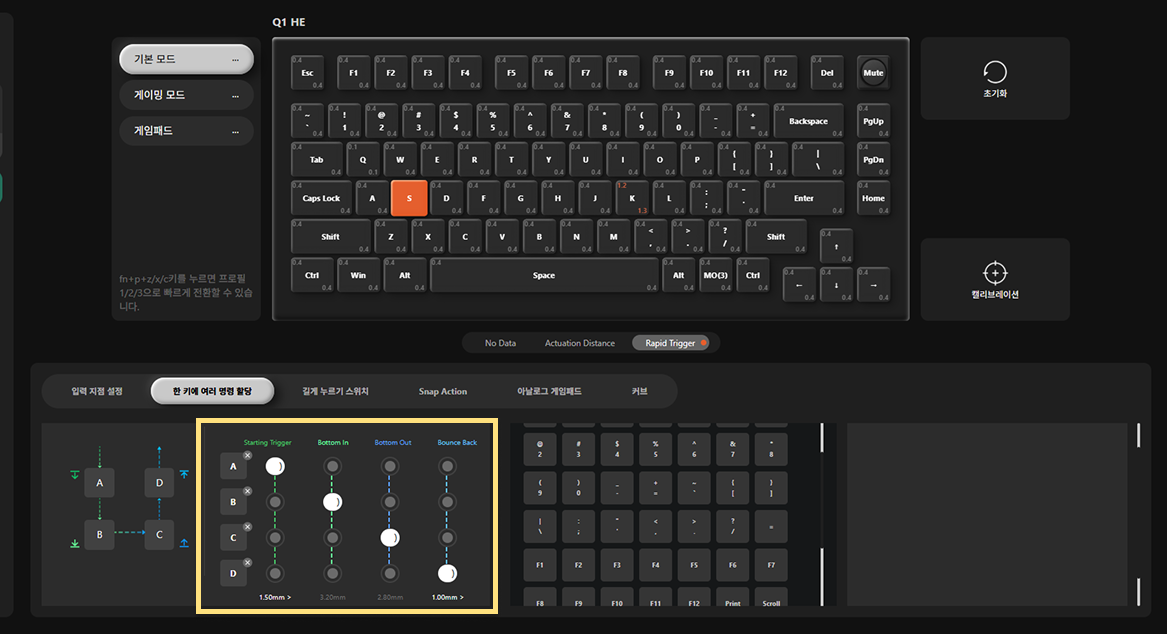Choose the F6 key in the key picker
The width and height of the screenshot is (1167, 640).
732,565
